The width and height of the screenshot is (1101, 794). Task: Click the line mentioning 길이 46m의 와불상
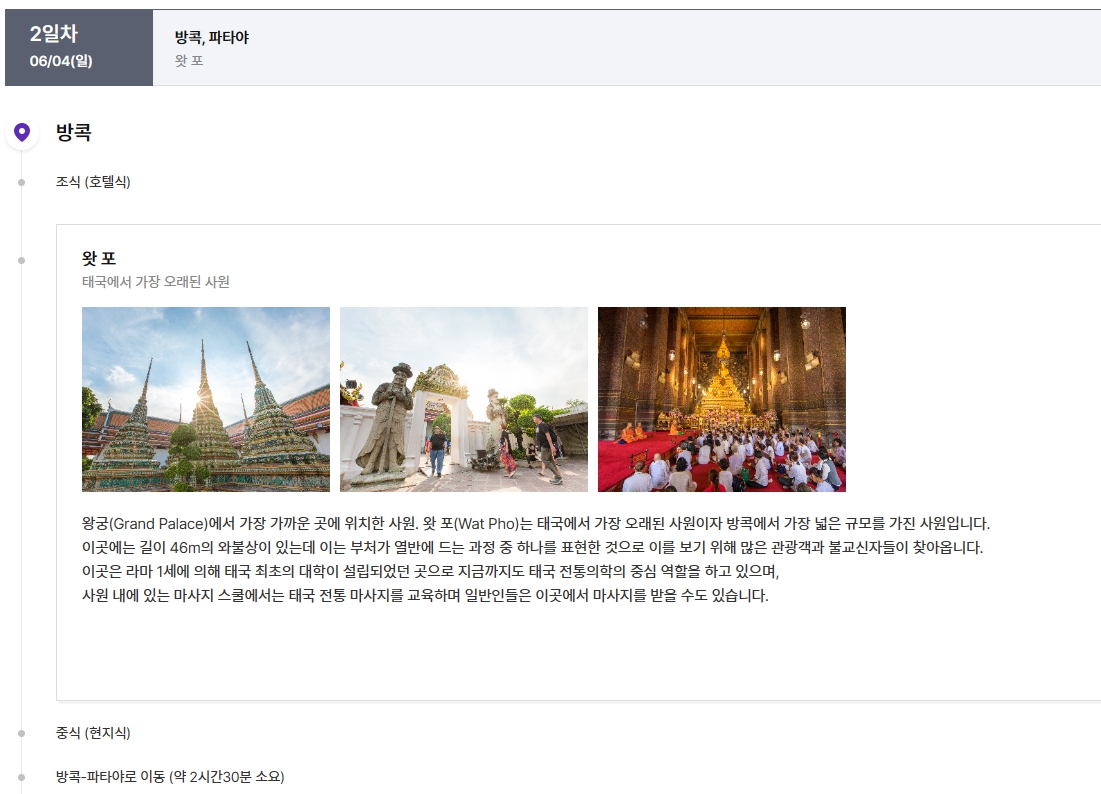click(x=532, y=548)
